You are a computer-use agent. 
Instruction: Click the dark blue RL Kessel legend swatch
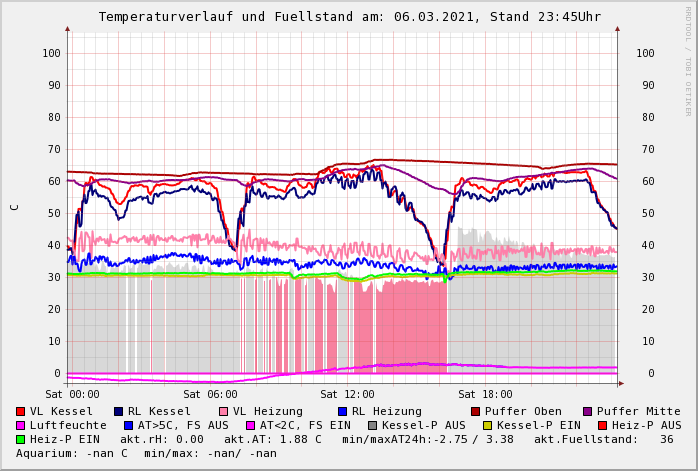[x=119, y=411]
